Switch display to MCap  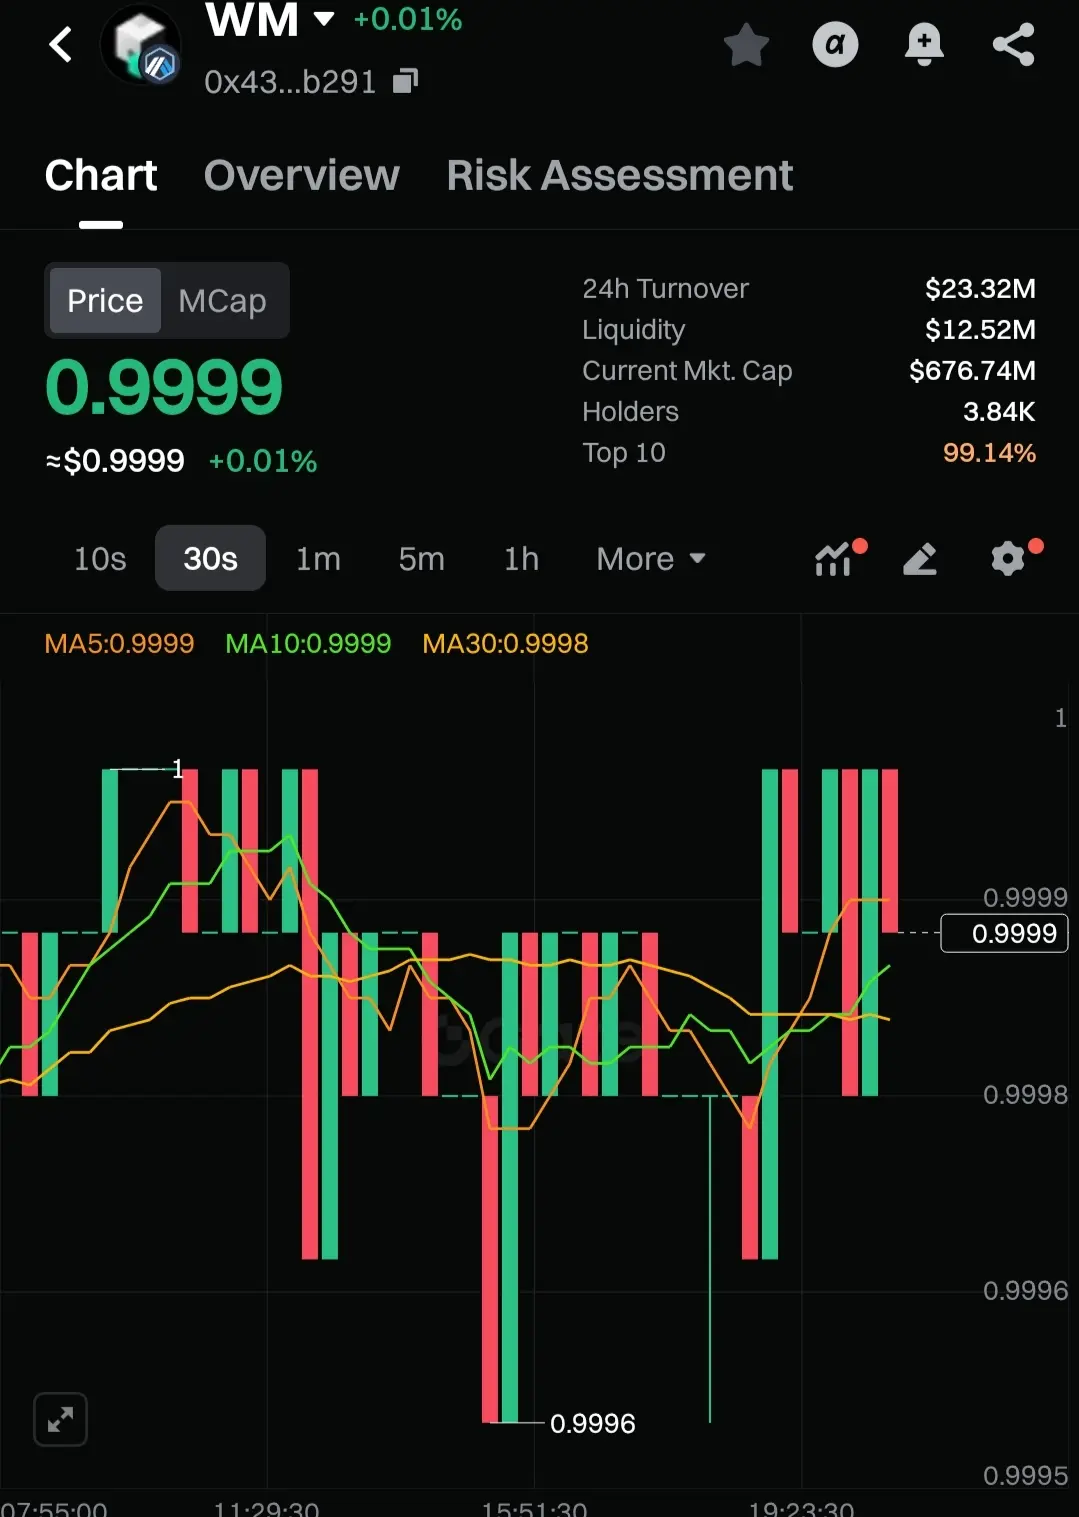click(x=222, y=300)
